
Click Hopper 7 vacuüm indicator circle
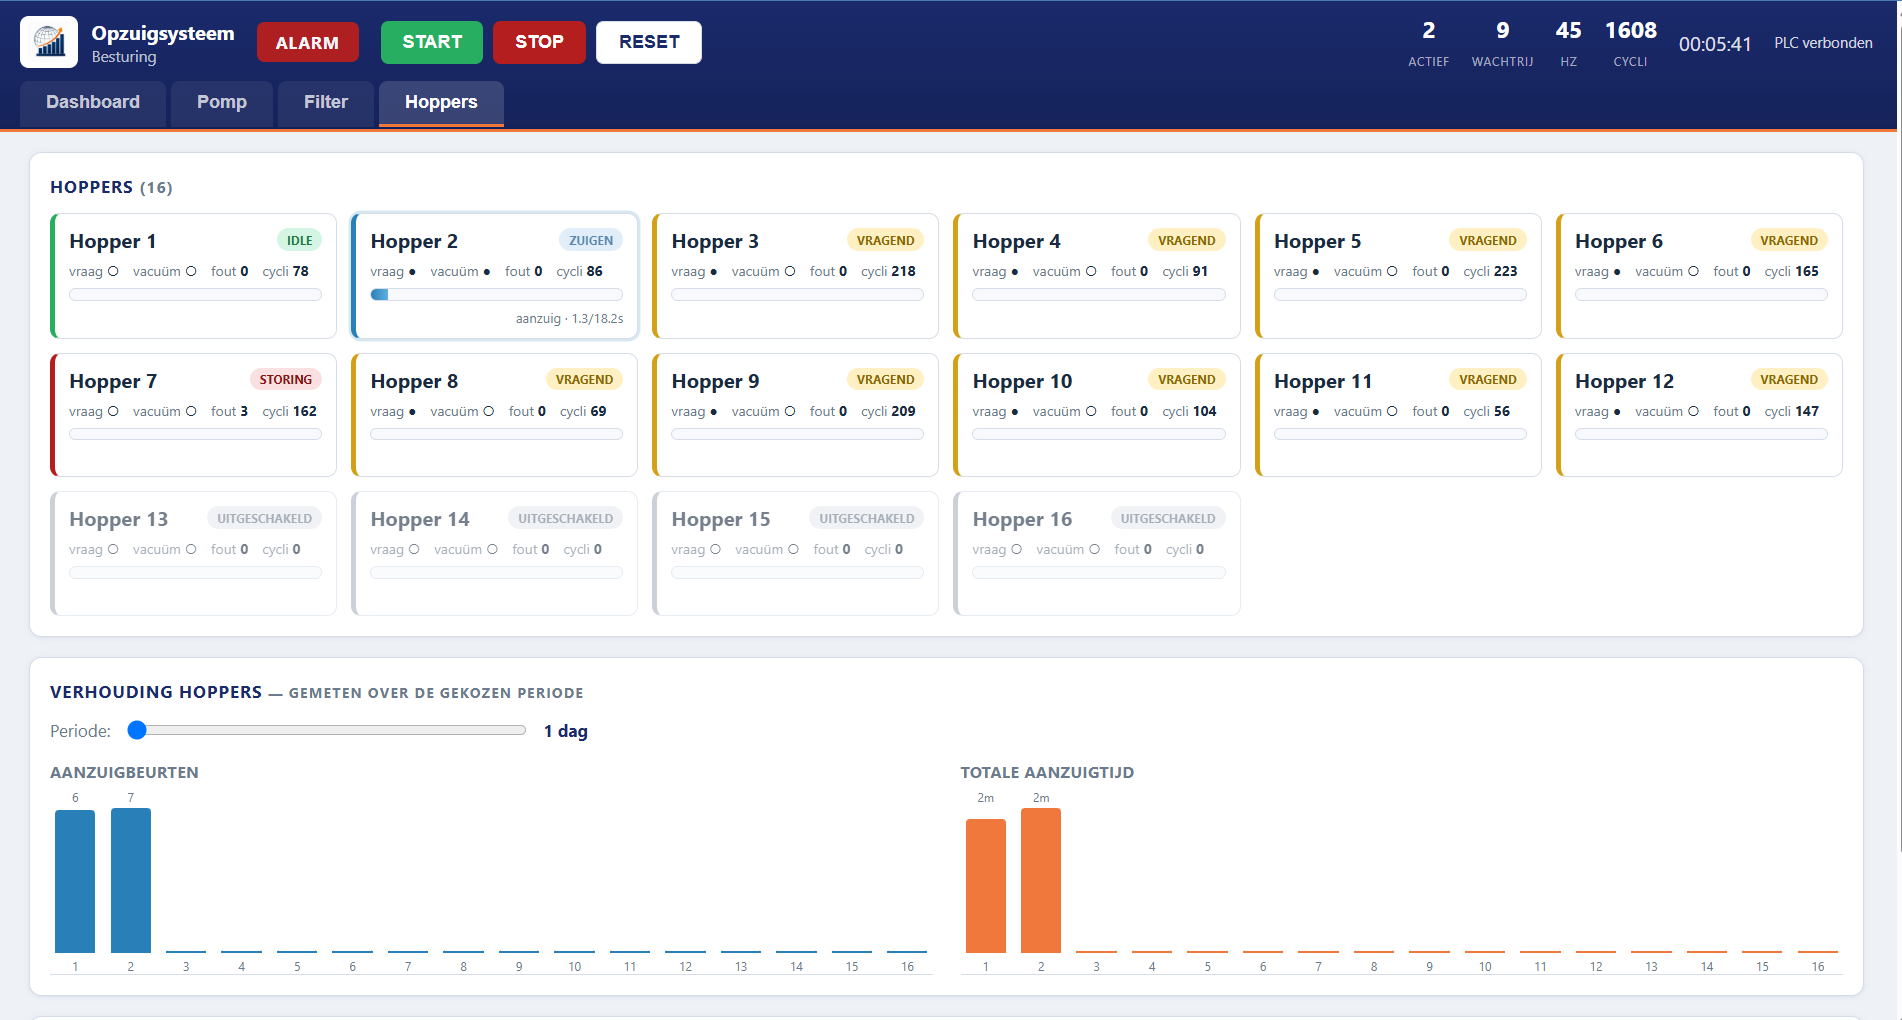coord(191,411)
